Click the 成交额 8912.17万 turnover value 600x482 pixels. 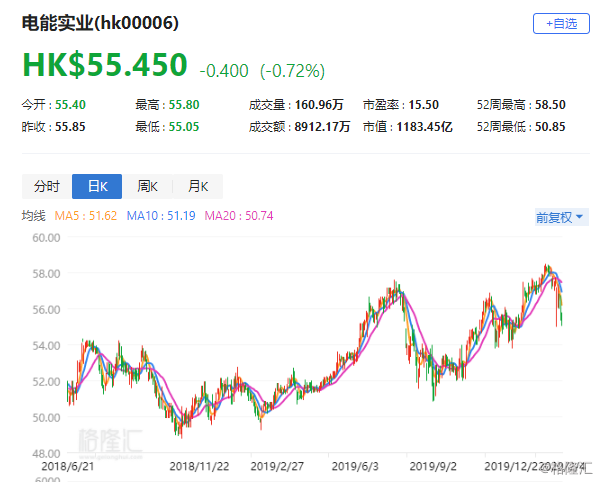tap(300, 127)
